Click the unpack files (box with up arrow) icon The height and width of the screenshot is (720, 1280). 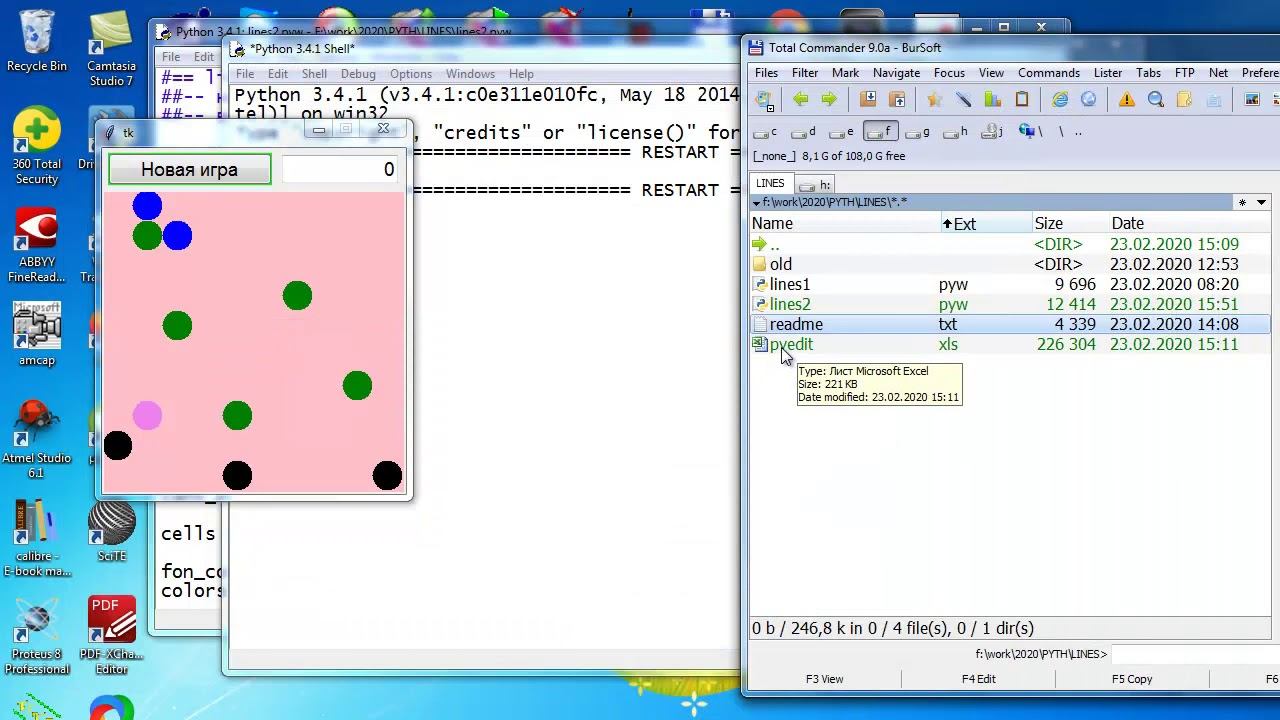pos(897,99)
